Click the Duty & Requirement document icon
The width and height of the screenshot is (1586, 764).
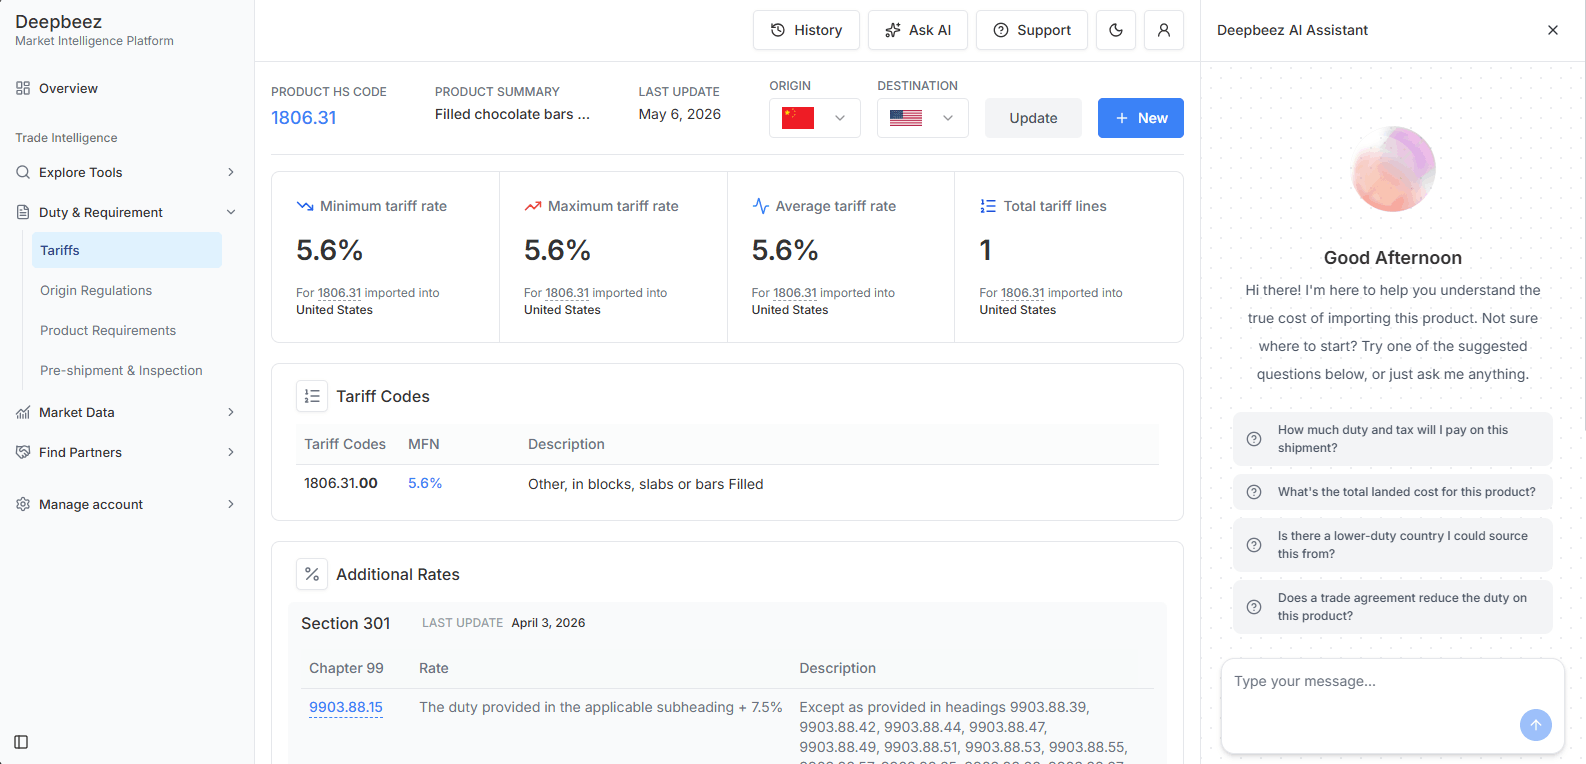[x=23, y=212]
